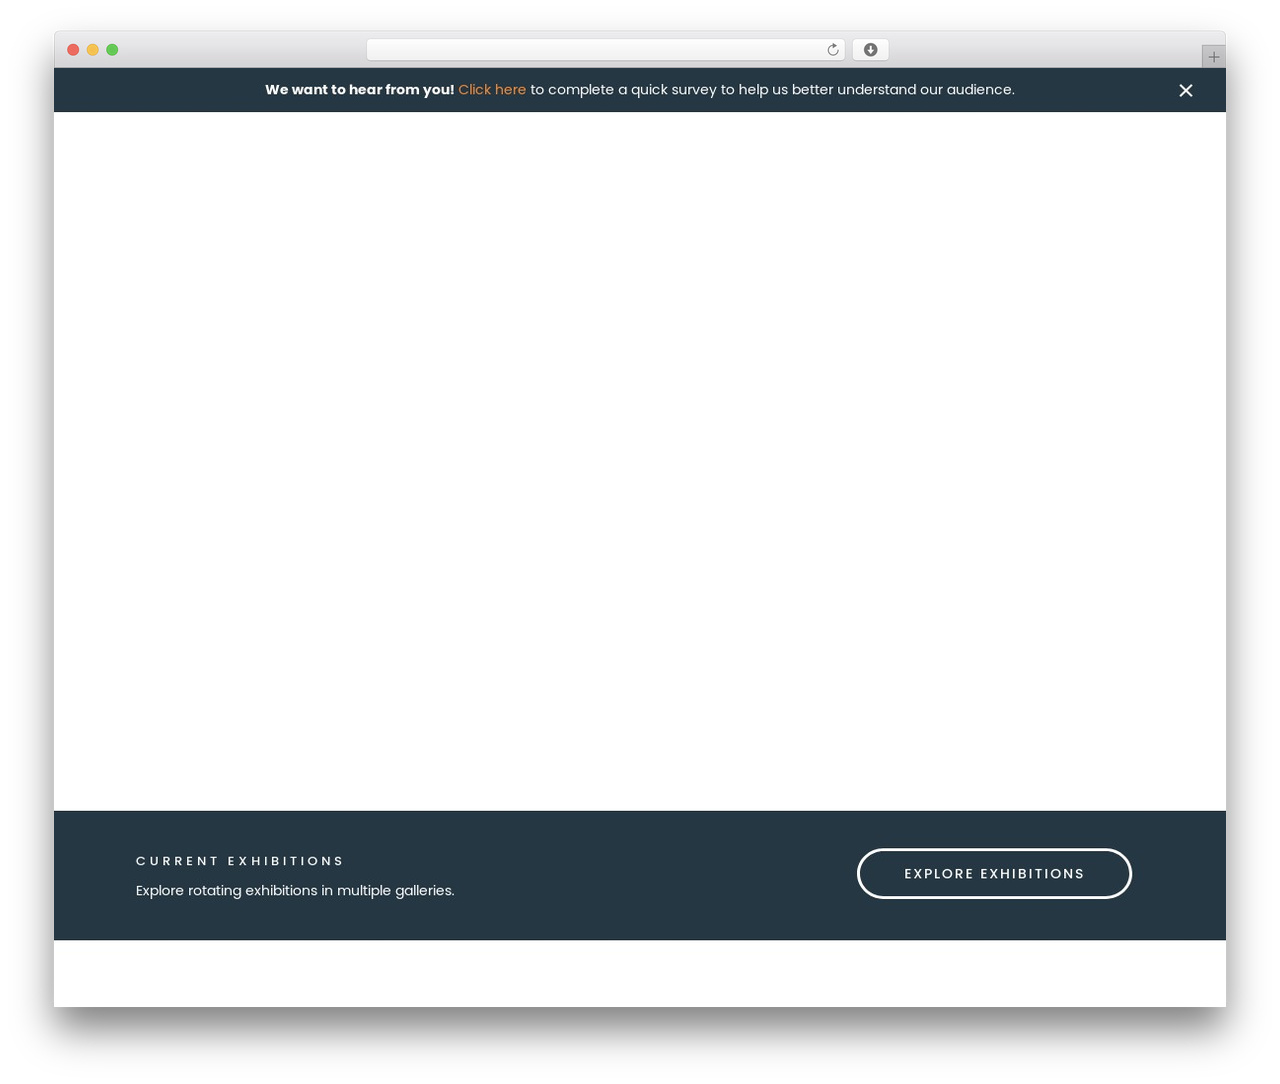This screenshot has width=1280, height=1084.
Task: Minimize the window using the yellow button
Action: pos(93,50)
